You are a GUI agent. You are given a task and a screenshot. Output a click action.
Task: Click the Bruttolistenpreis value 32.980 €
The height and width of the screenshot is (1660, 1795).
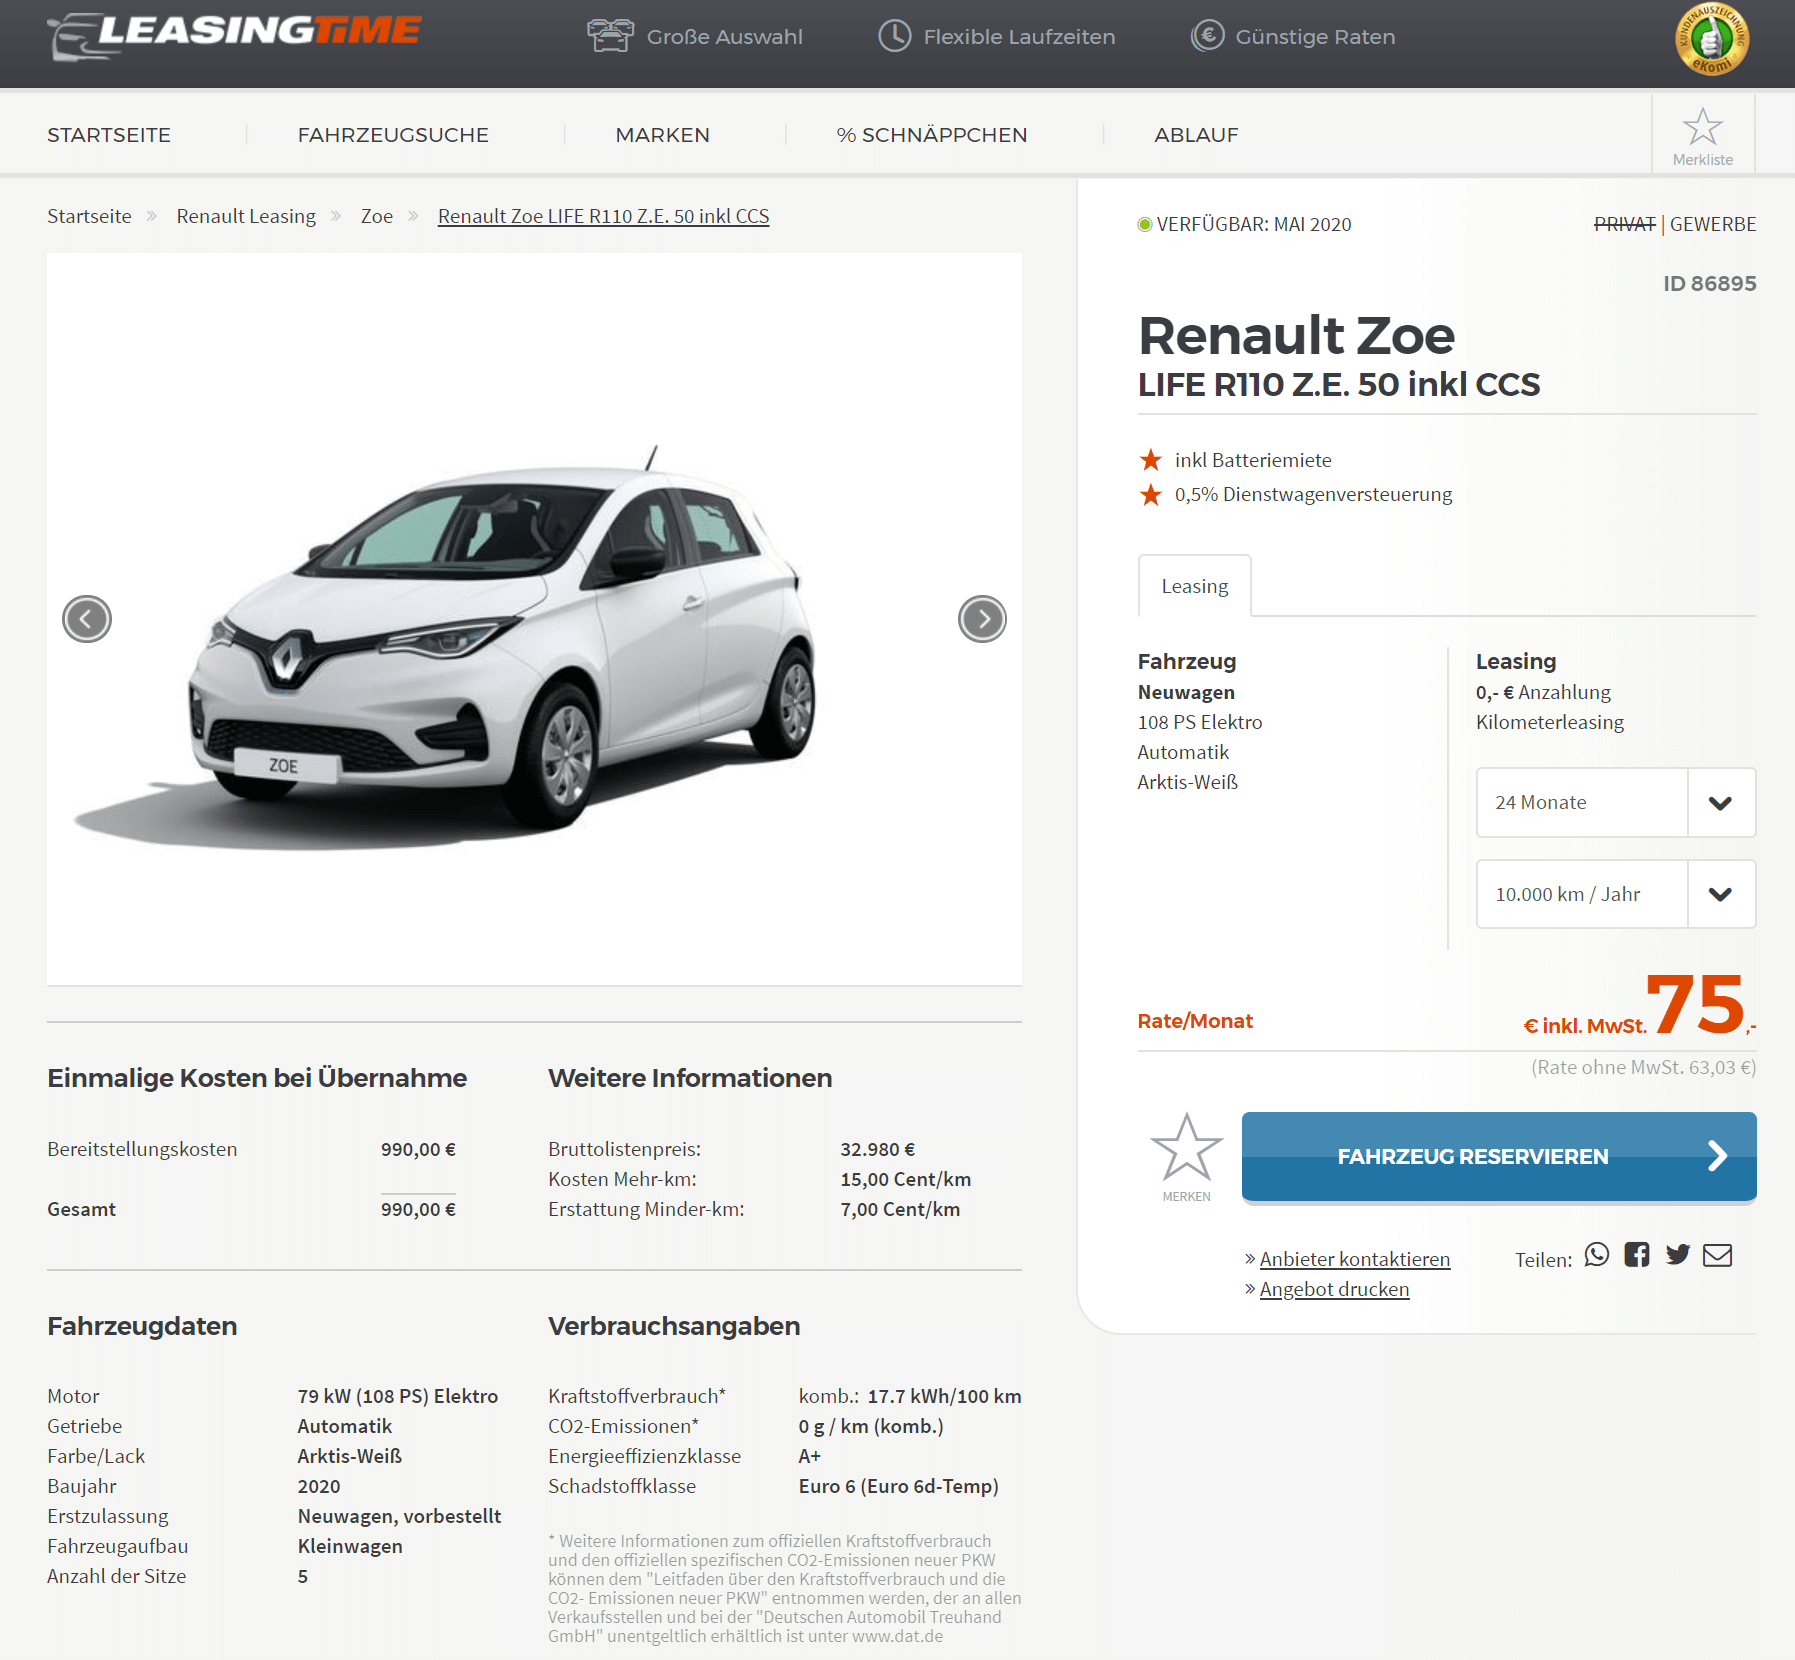877,1149
